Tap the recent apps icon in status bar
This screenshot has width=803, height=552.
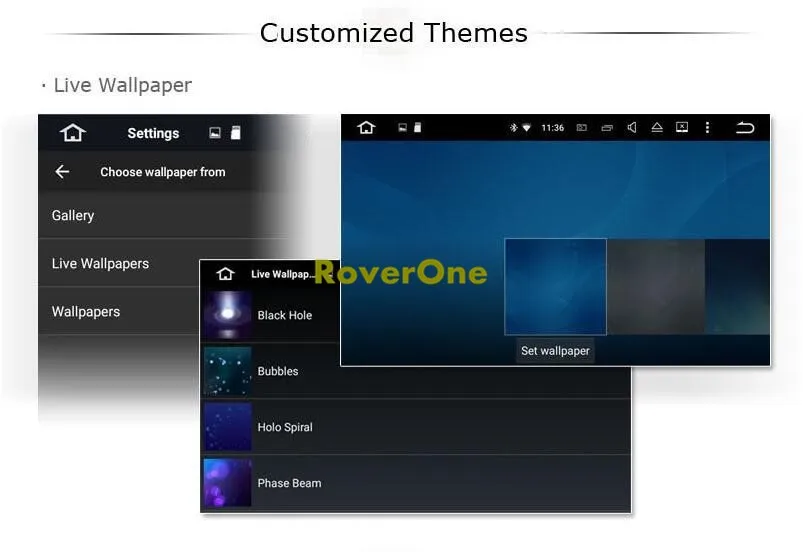(607, 128)
